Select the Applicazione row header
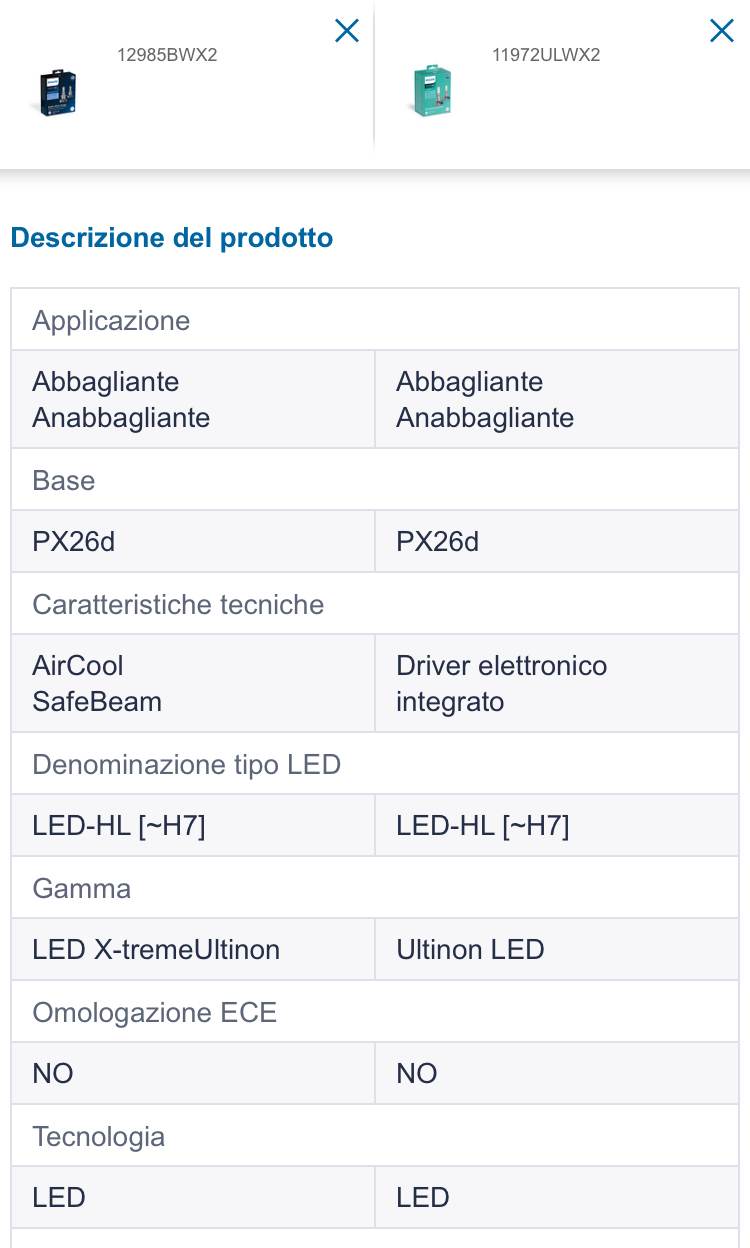750x1248 pixels. [111, 321]
